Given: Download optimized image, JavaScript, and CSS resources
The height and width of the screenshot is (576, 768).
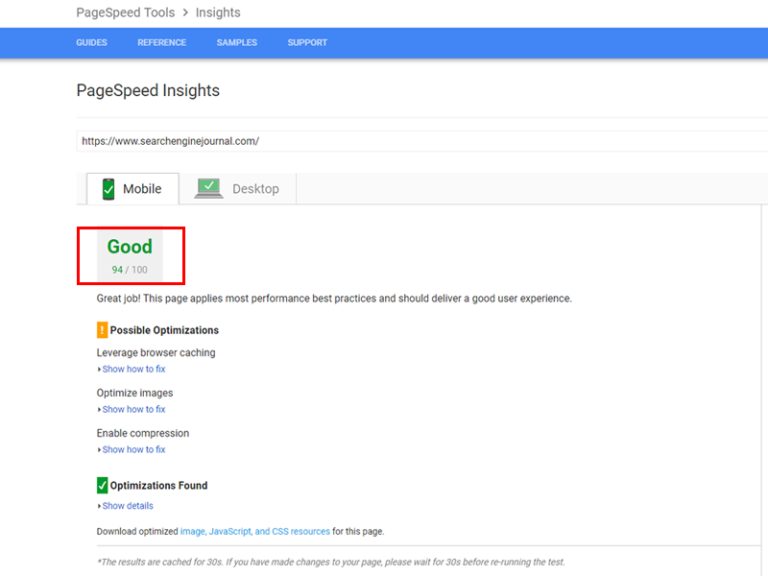Looking at the screenshot, I should tap(255, 531).
